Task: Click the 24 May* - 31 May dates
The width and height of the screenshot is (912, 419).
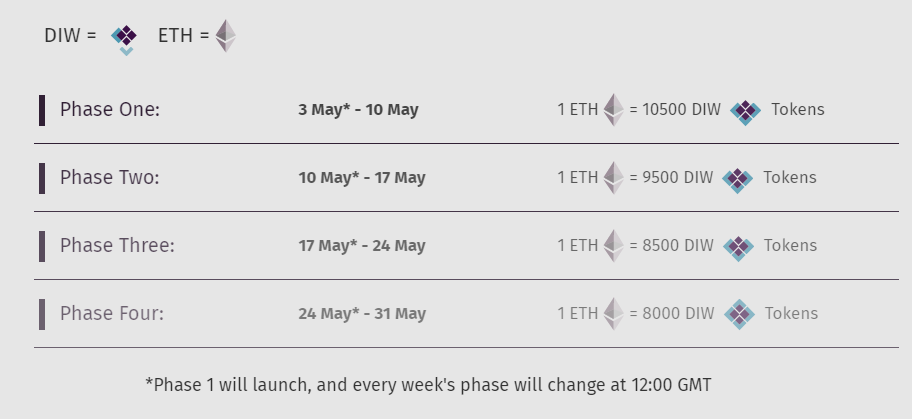Action: pos(362,314)
